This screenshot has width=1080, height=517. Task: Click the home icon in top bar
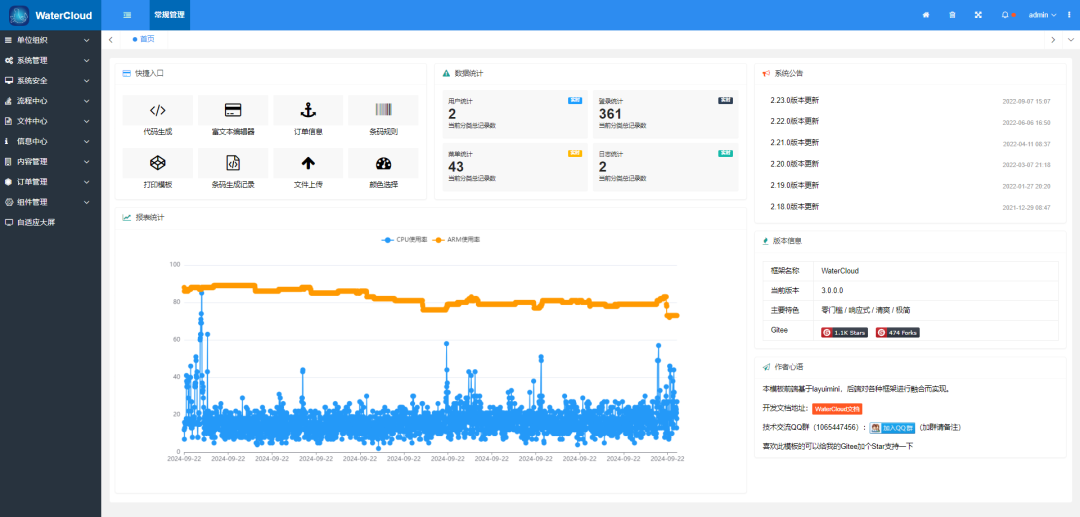(x=925, y=15)
